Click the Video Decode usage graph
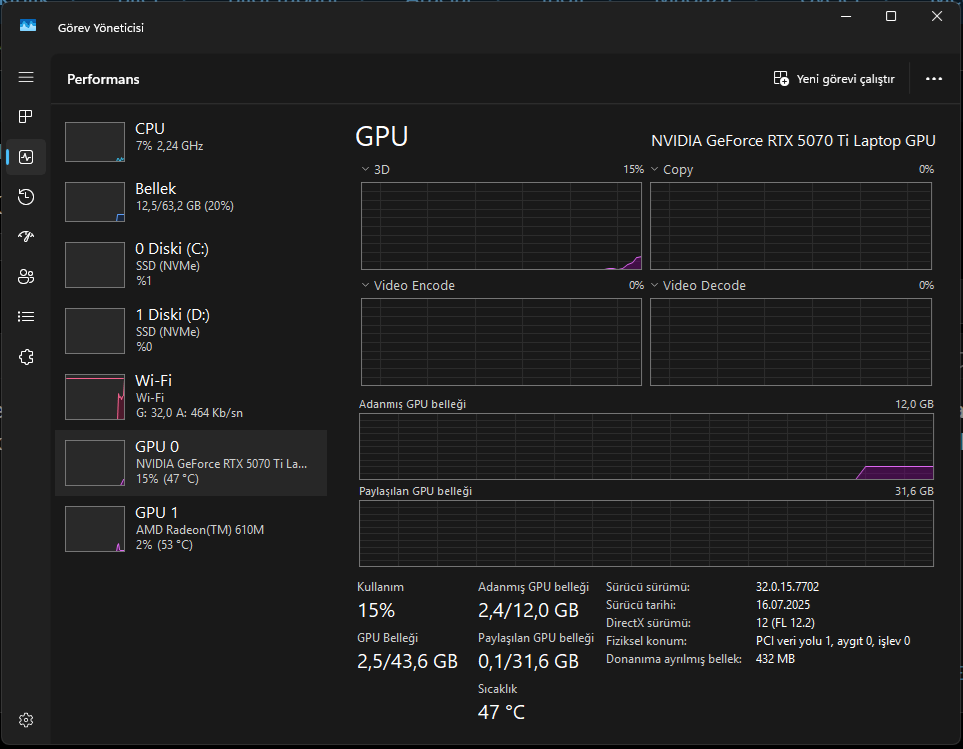This screenshot has width=963, height=749. (x=791, y=342)
